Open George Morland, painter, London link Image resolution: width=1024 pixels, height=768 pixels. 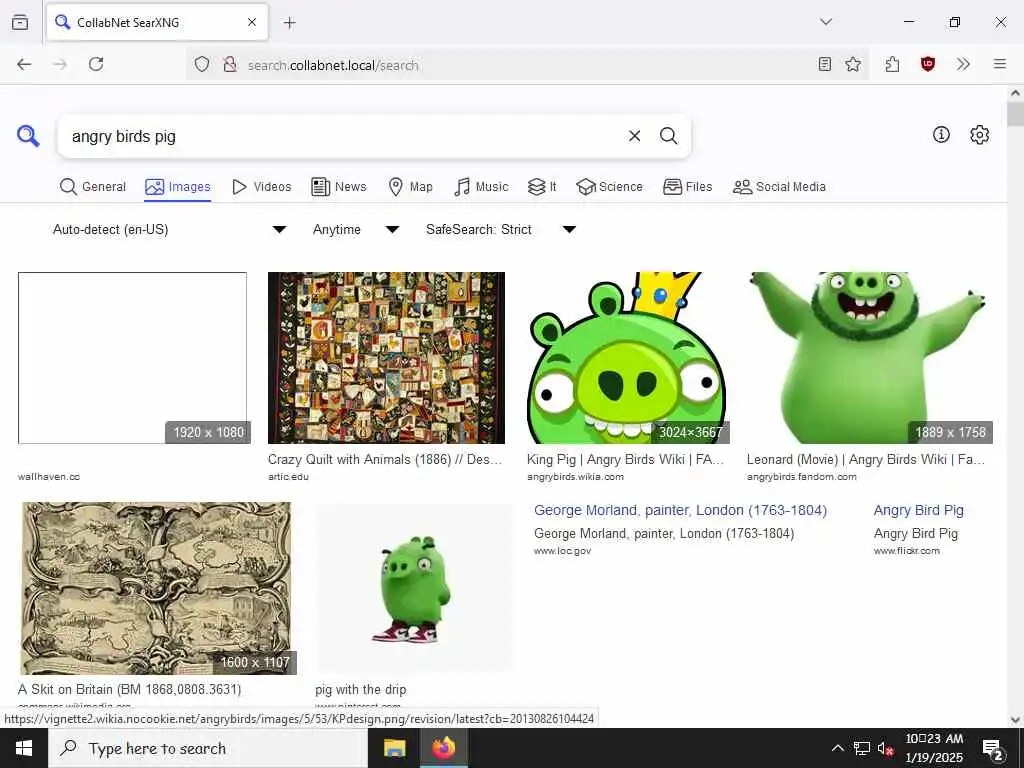click(680, 510)
